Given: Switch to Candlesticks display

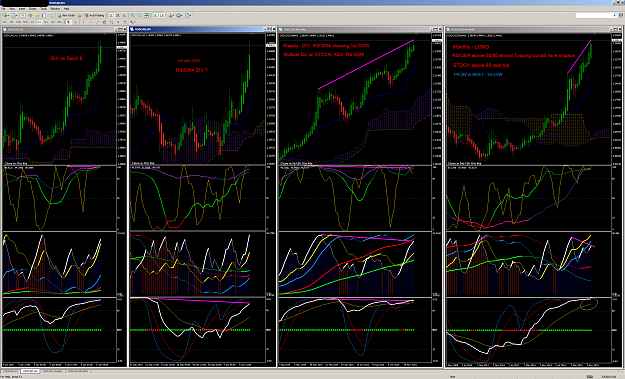Looking at the screenshot, I should tap(118, 16).
